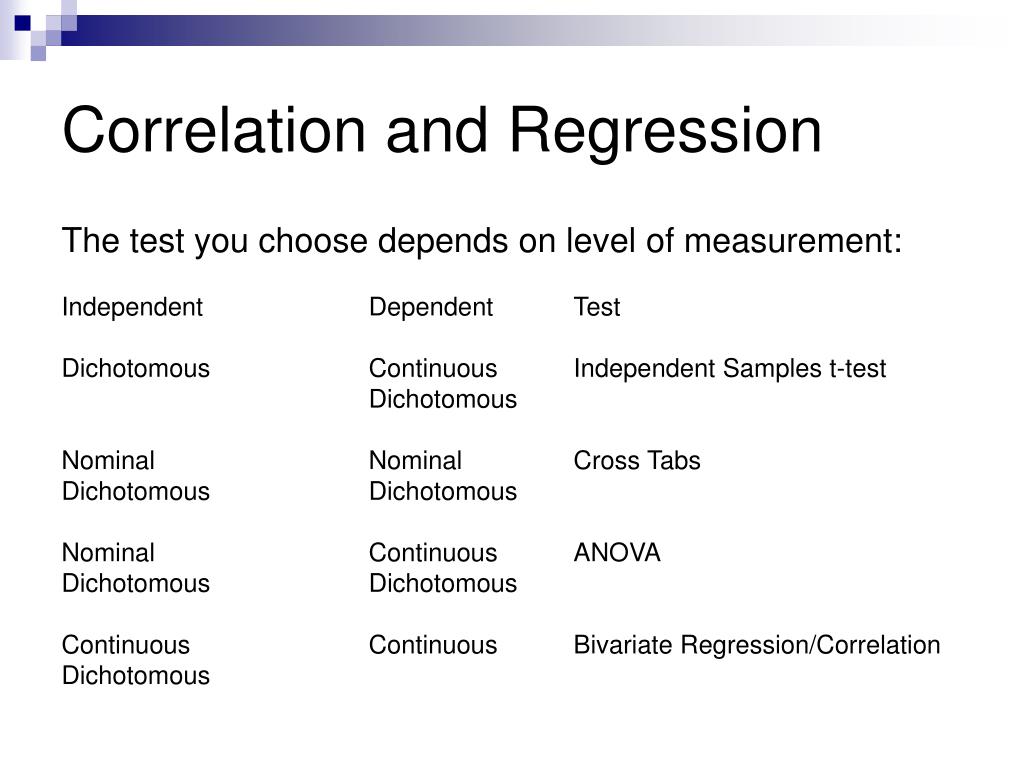Select the 'Dependent' column heading
Screen dimensions: 1024x768
point(431,308)
